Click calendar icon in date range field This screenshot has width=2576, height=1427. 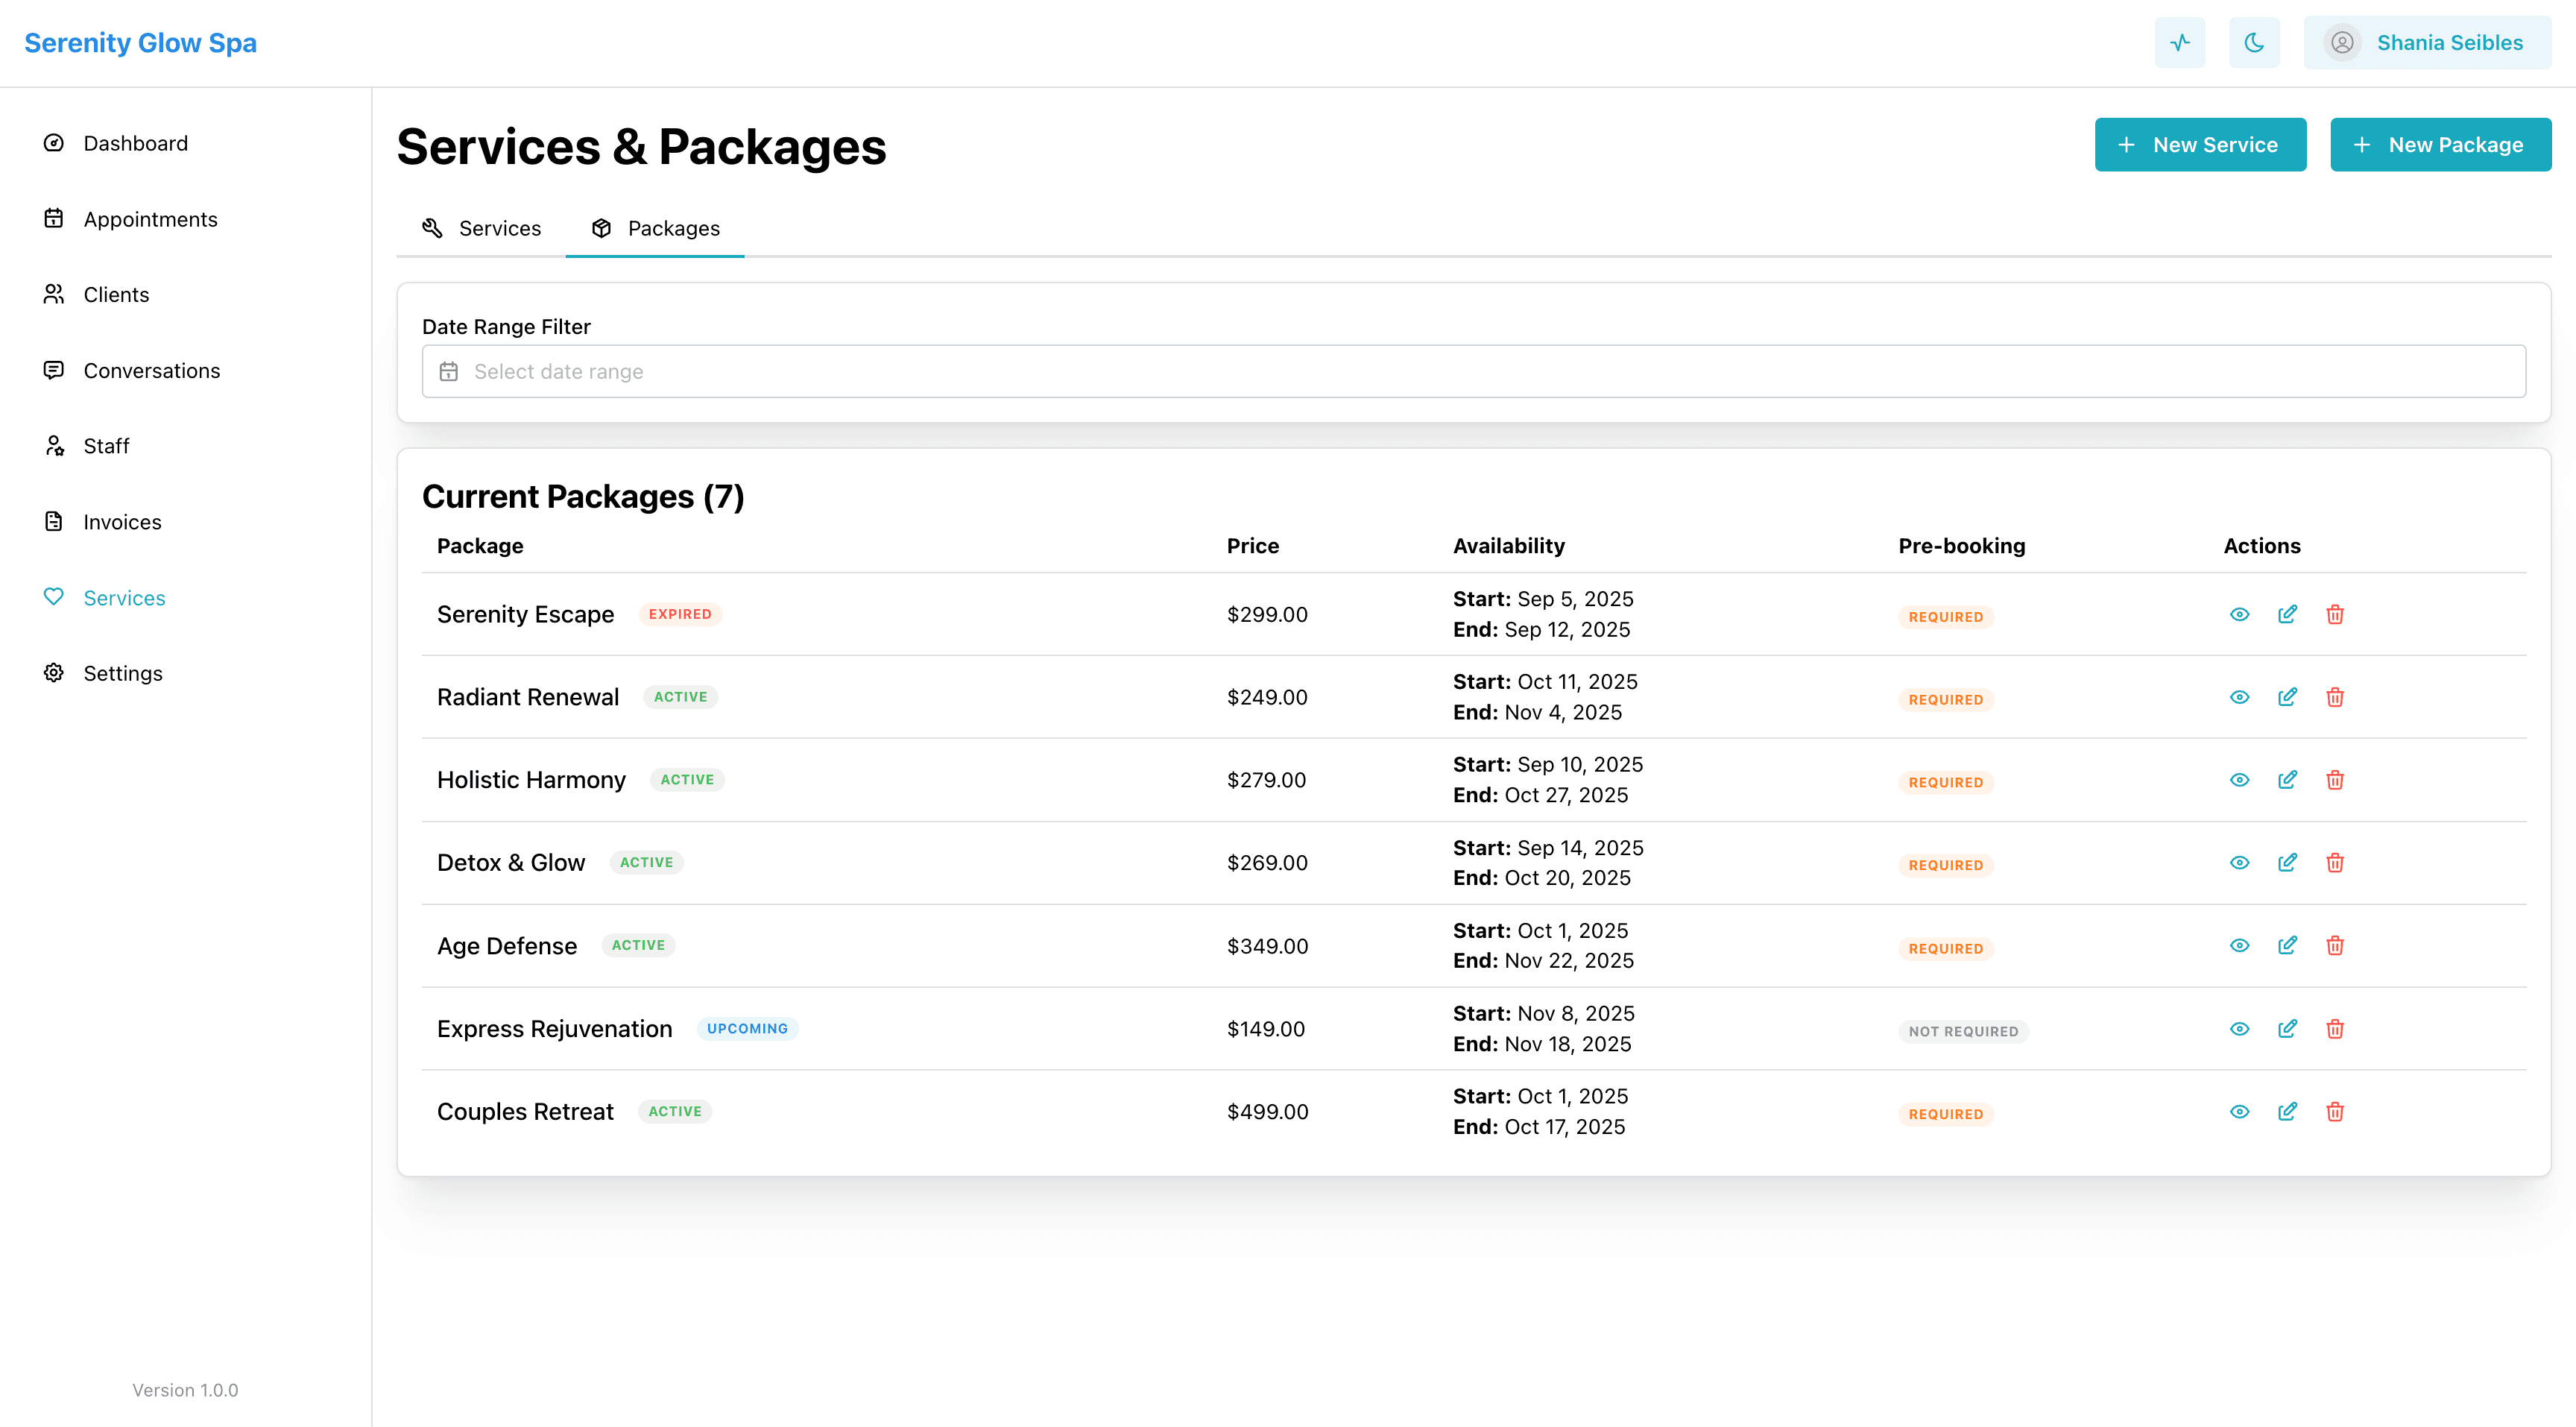tap(449, 371)
